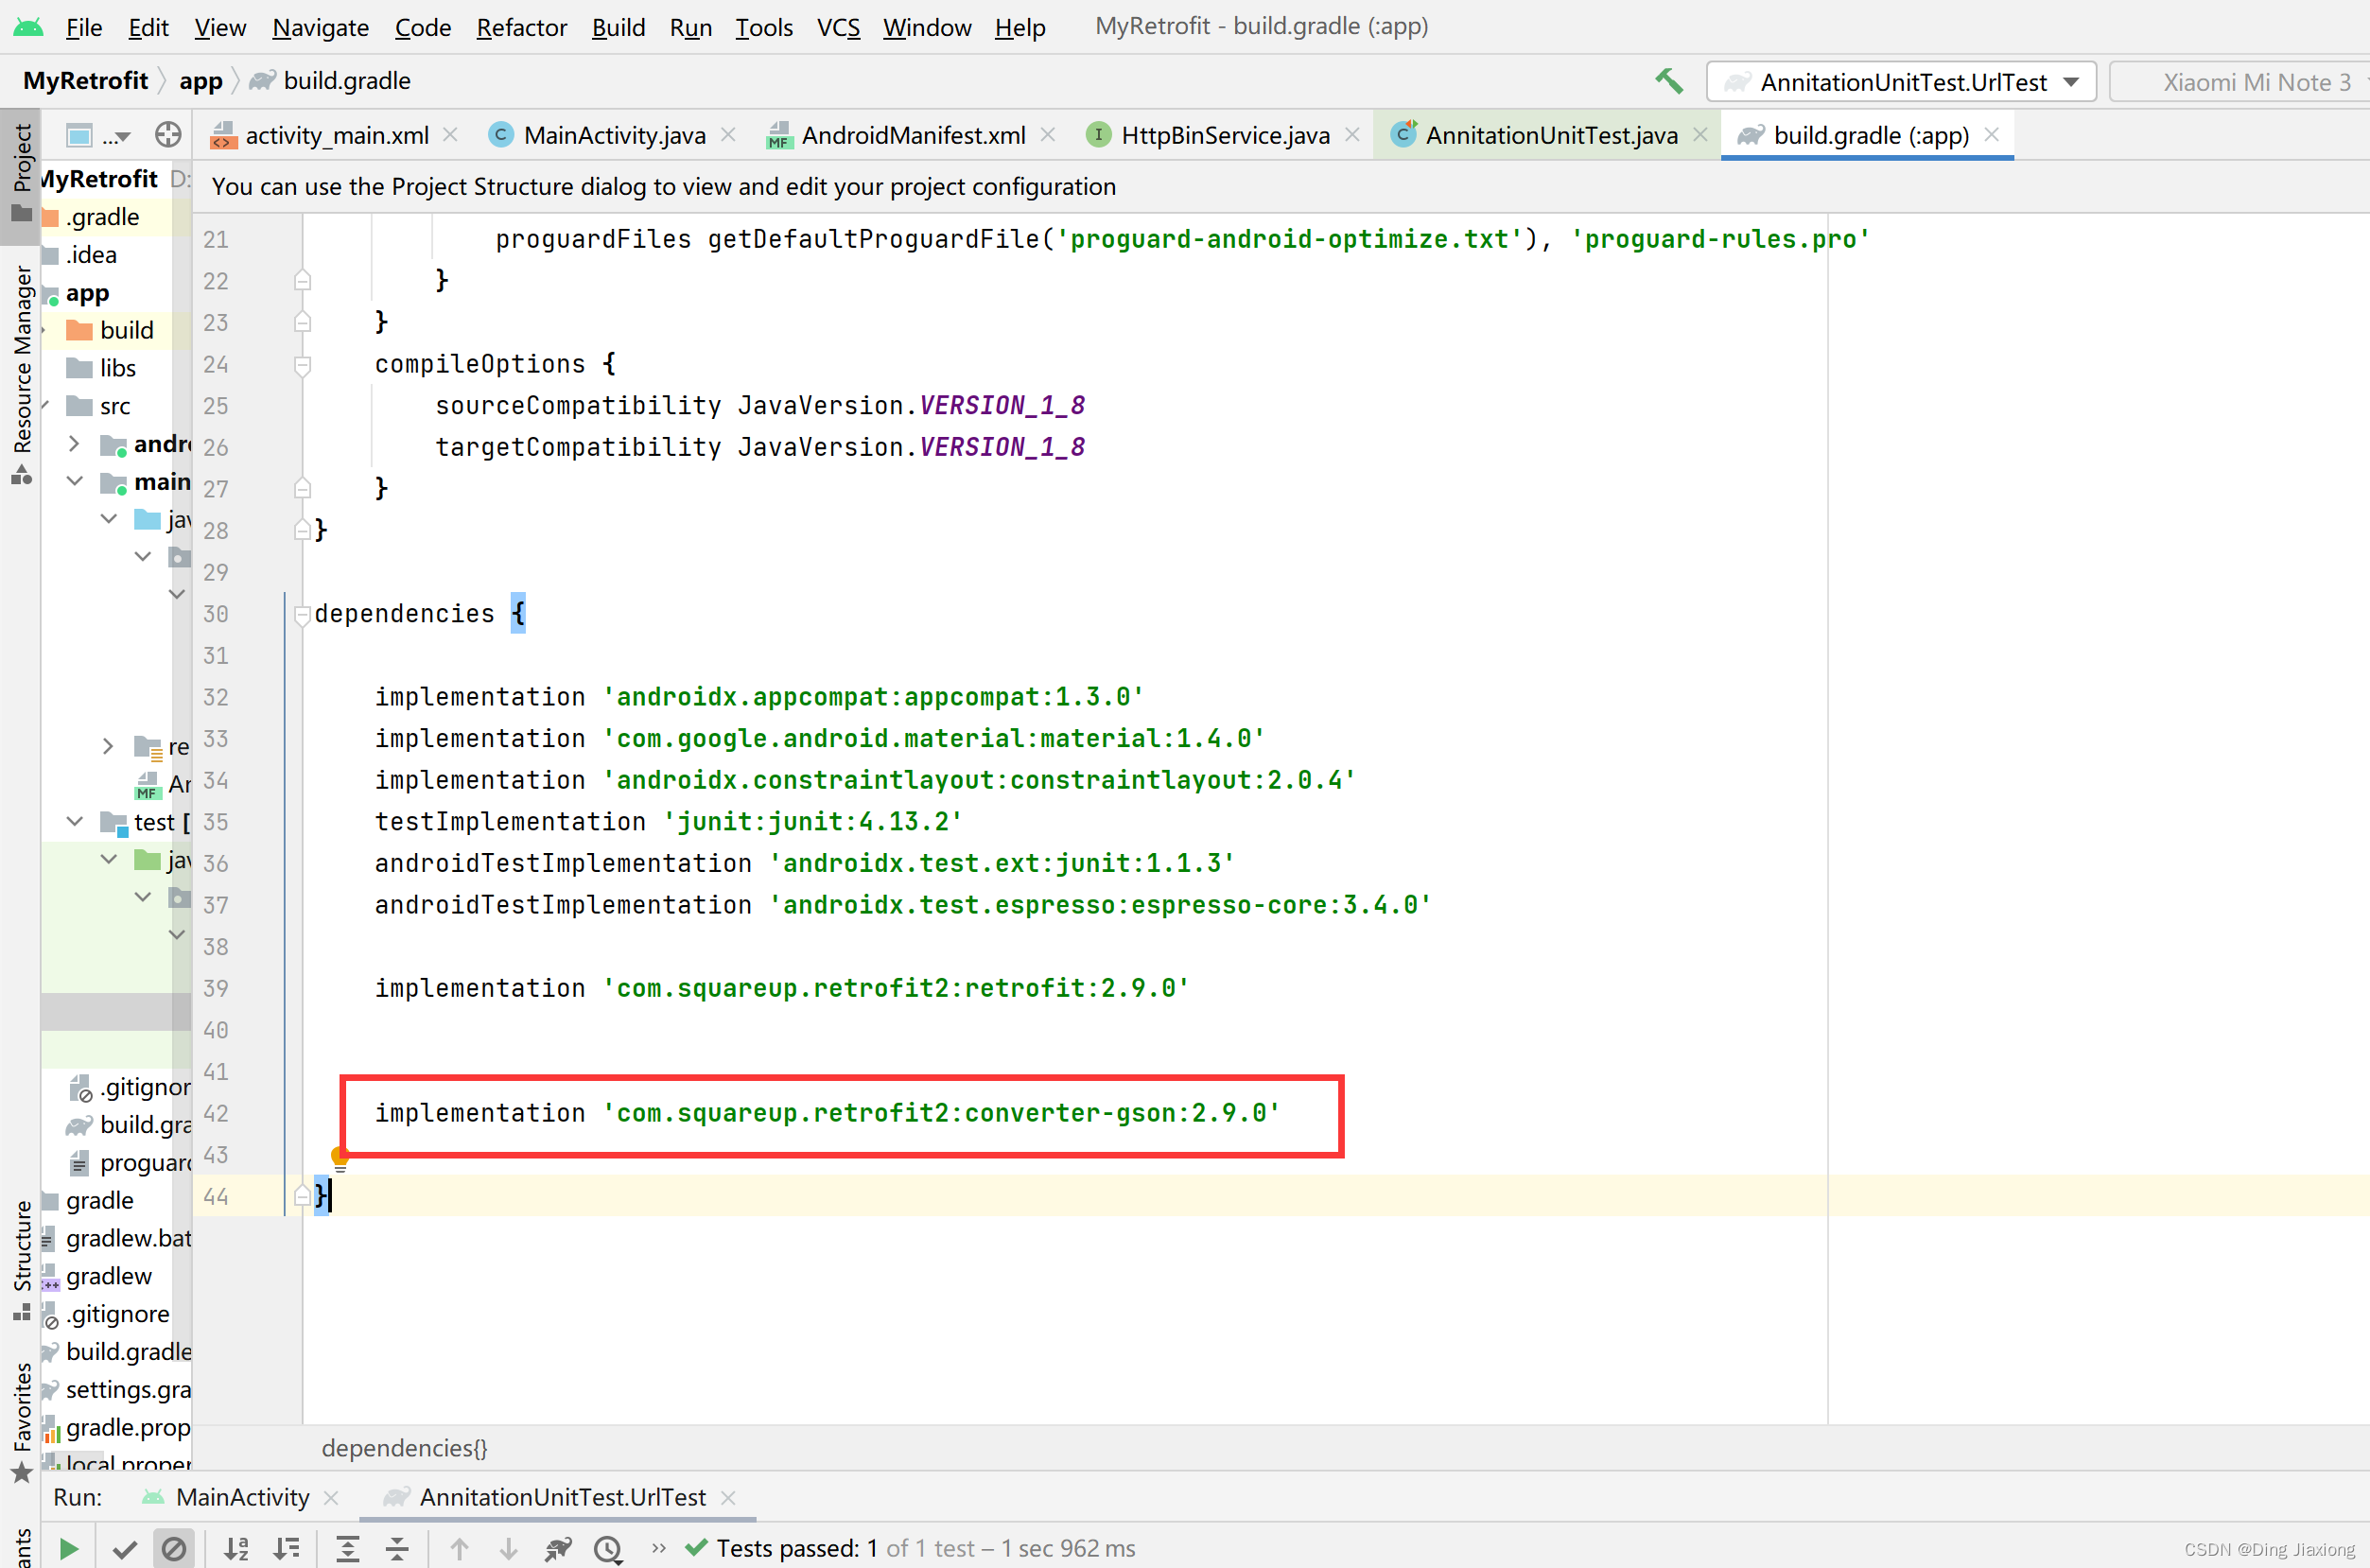2370x1568 pixels.
Task: Expand the androidTest folder in project tree
Action: [74, 443]
